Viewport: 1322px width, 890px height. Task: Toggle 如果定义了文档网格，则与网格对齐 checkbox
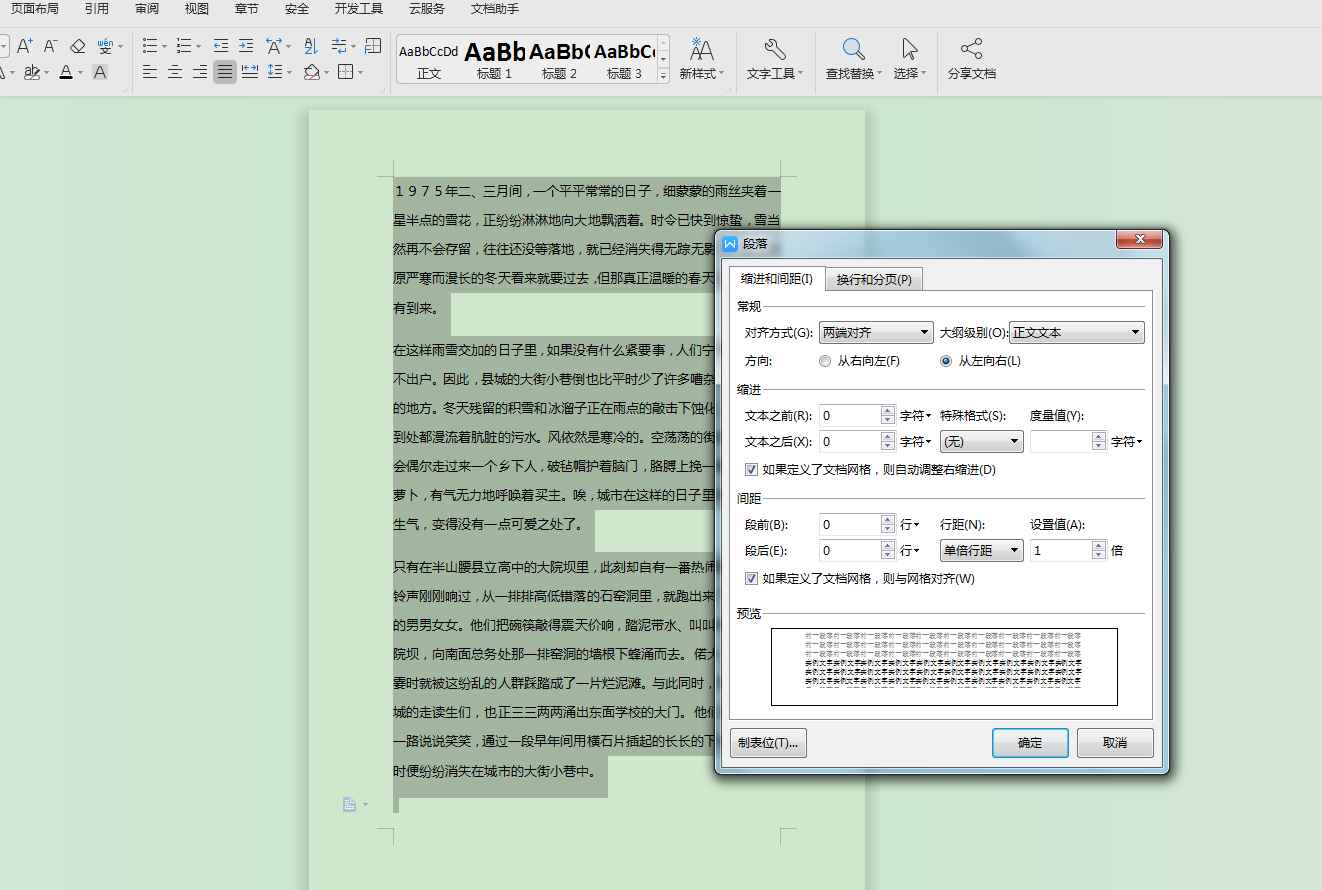[x=752, y=578]
